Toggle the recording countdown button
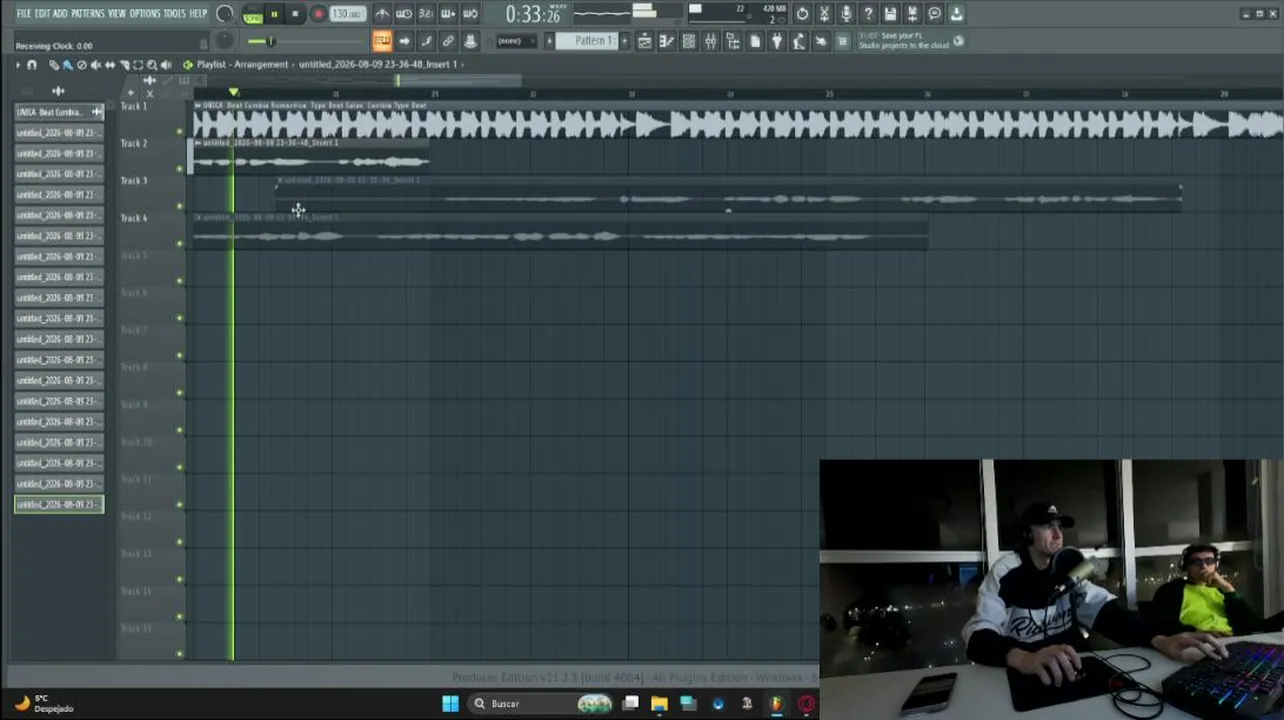The image size is (1284, 720). pyautogui.click(x=426, y=14)
